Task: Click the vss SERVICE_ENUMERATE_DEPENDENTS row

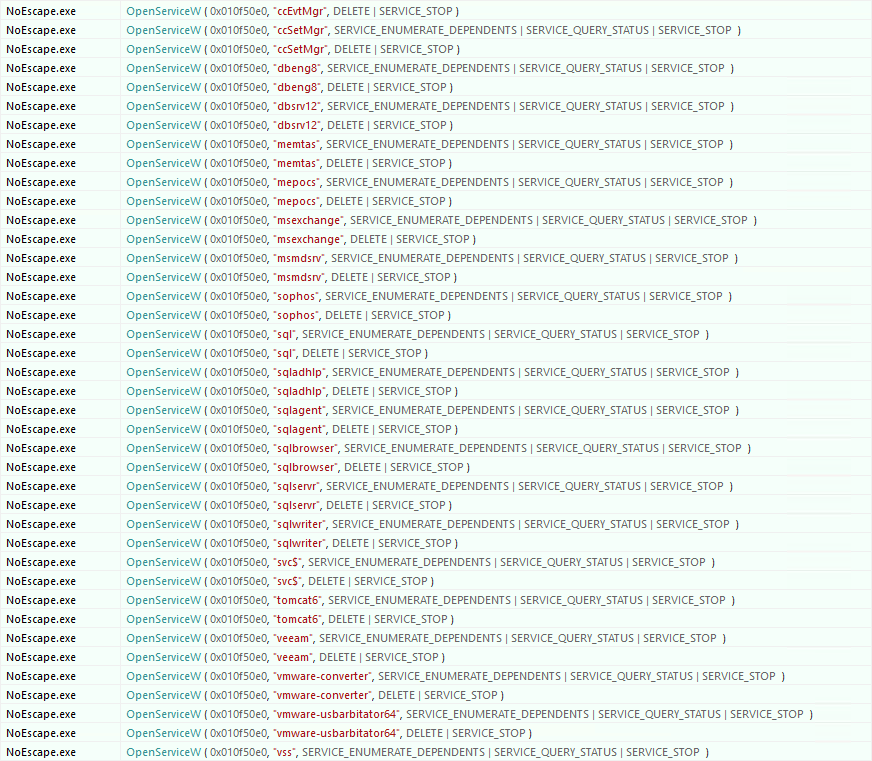Action: point(436,752)
